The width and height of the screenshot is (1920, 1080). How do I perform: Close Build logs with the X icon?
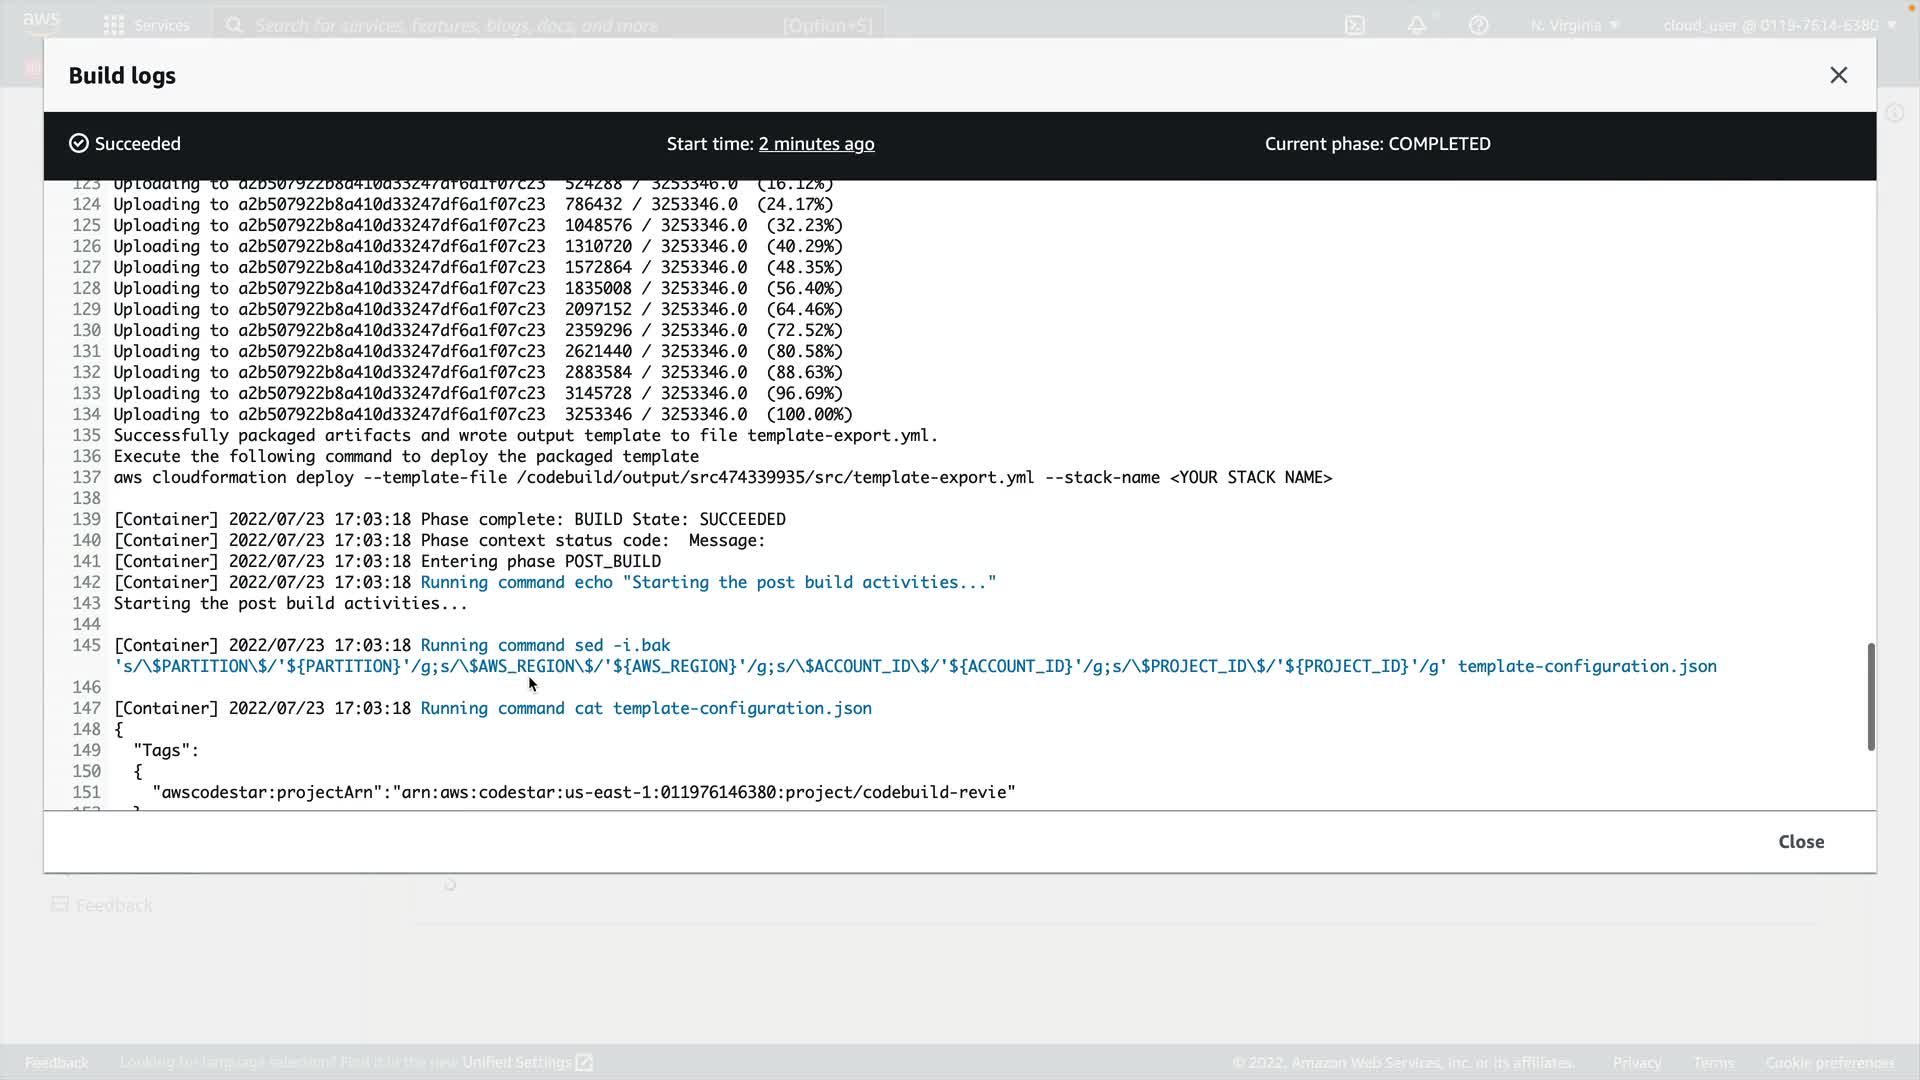tap(1838, 76)
